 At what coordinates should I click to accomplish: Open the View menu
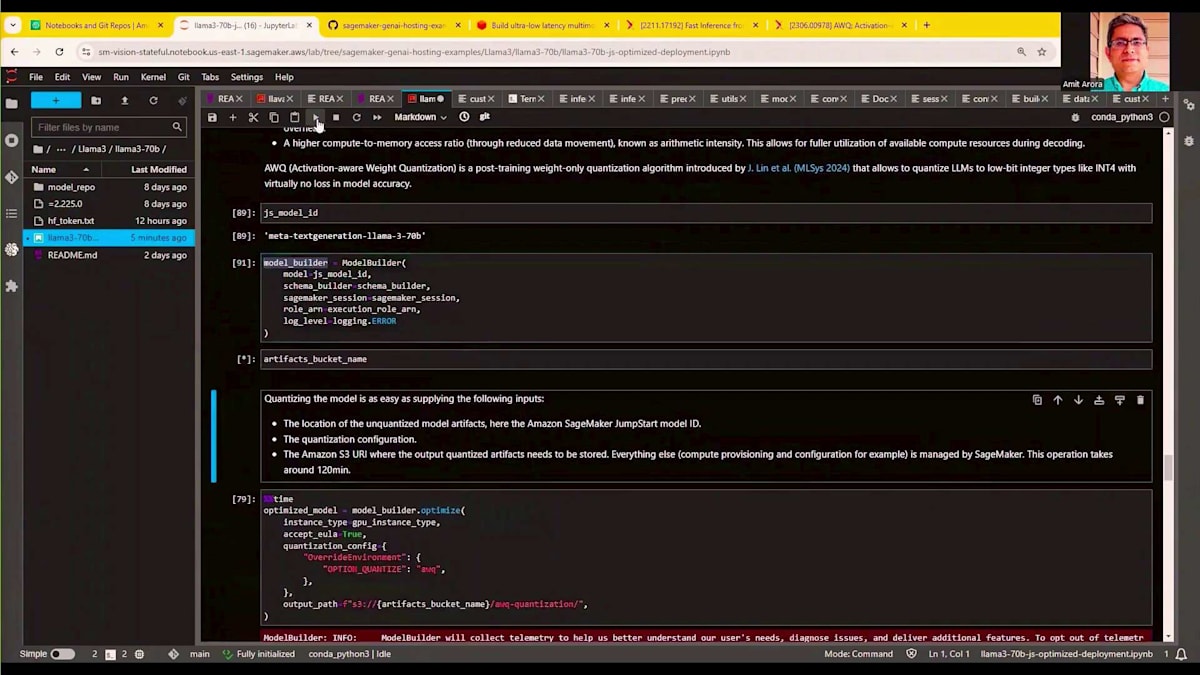91,77
